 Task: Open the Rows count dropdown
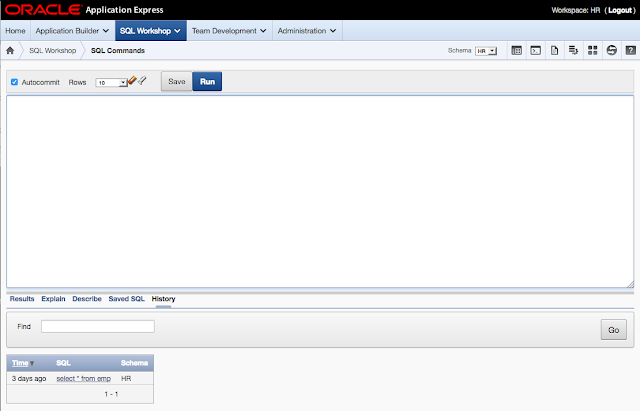coord(111,82)
